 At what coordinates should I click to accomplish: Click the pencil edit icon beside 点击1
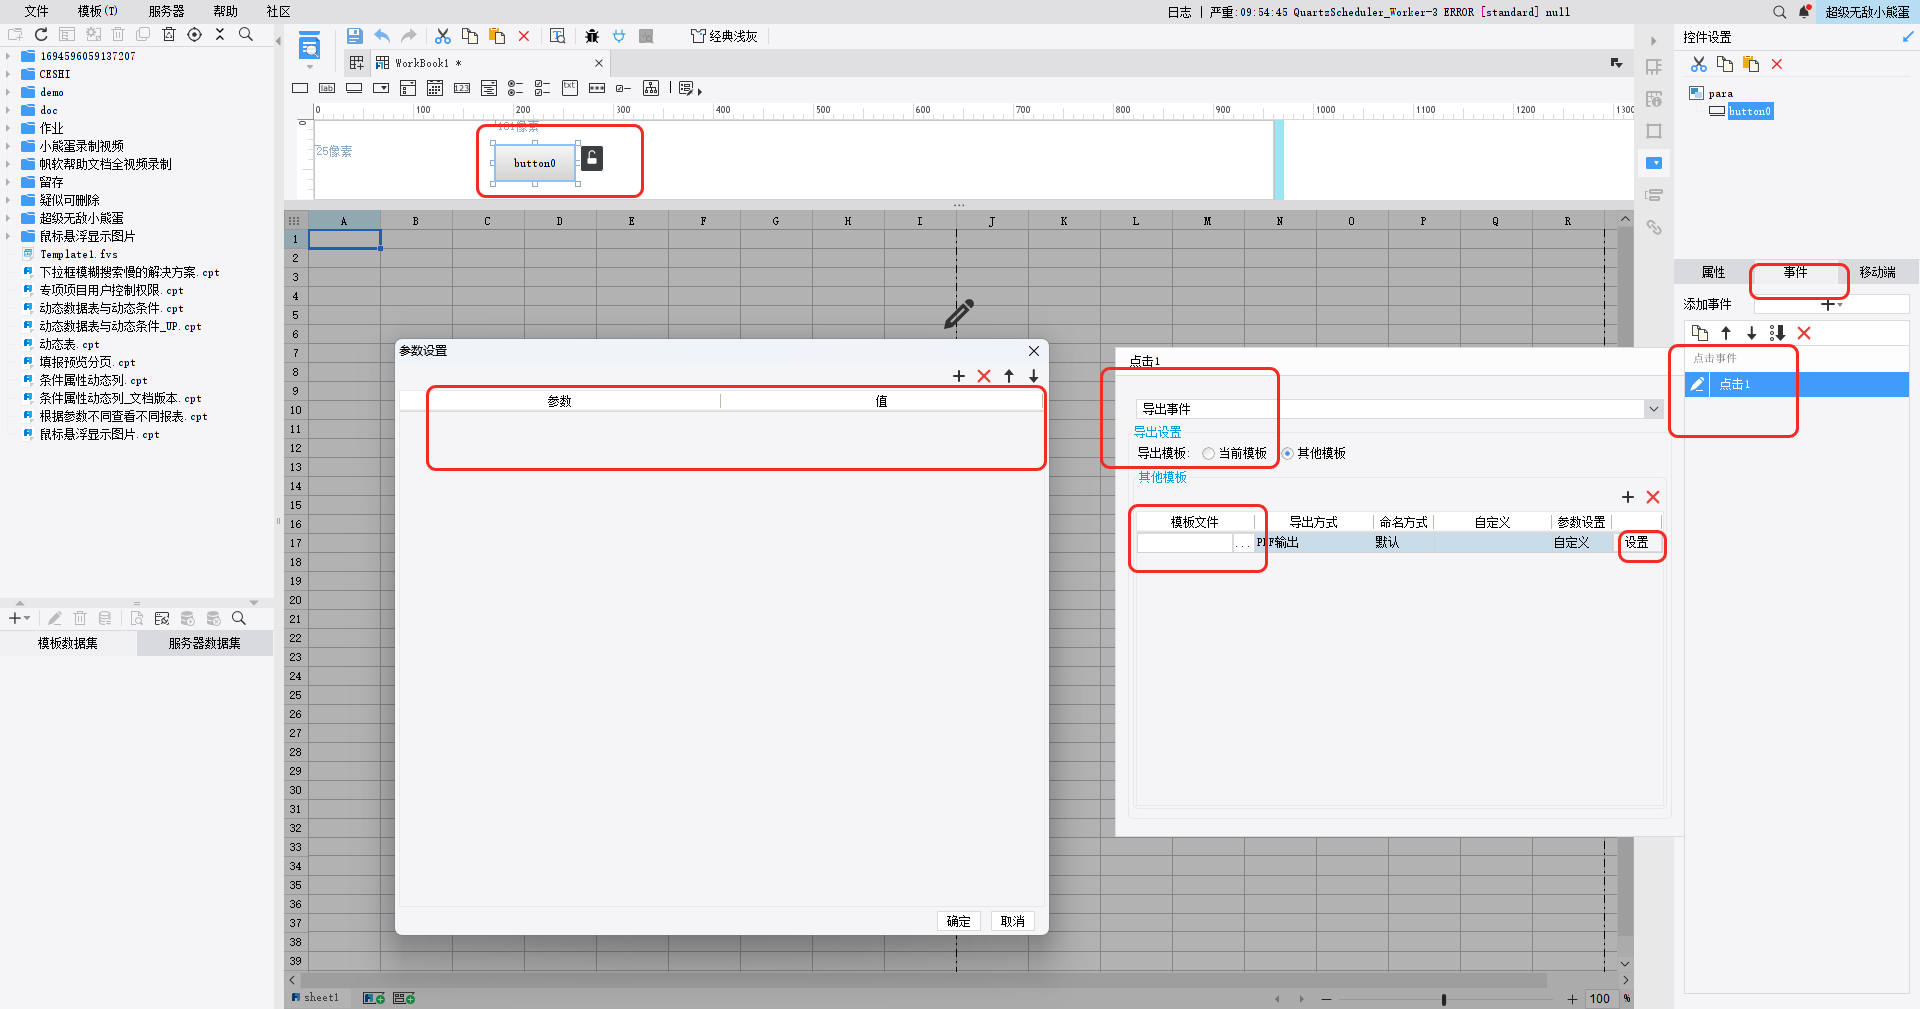click(1697, 384)
